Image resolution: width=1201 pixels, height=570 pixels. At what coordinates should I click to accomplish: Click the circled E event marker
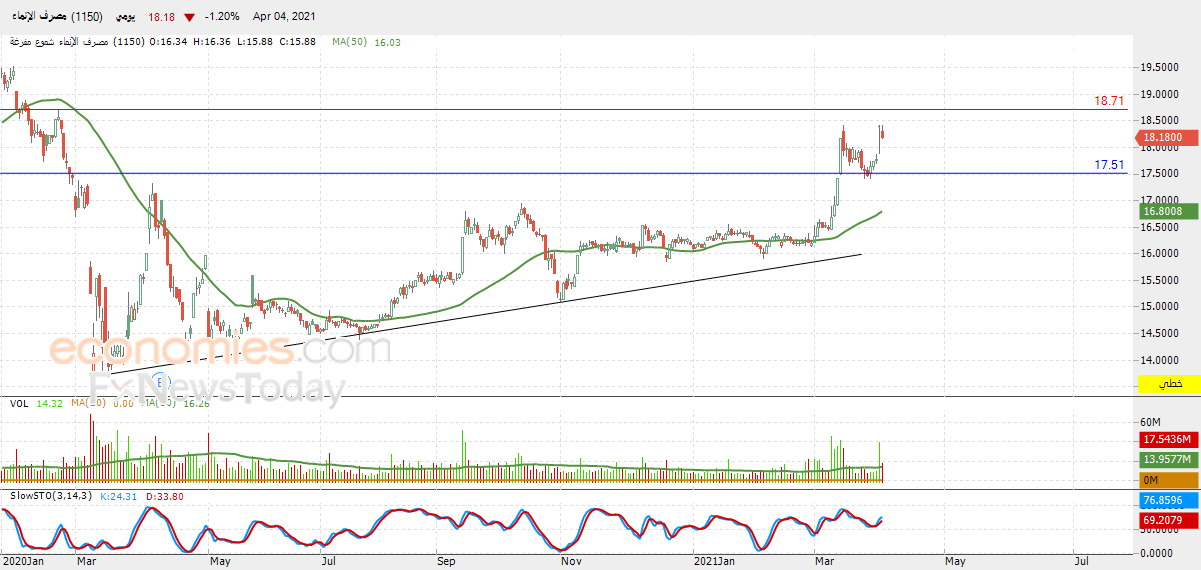(x=161, y=381)
